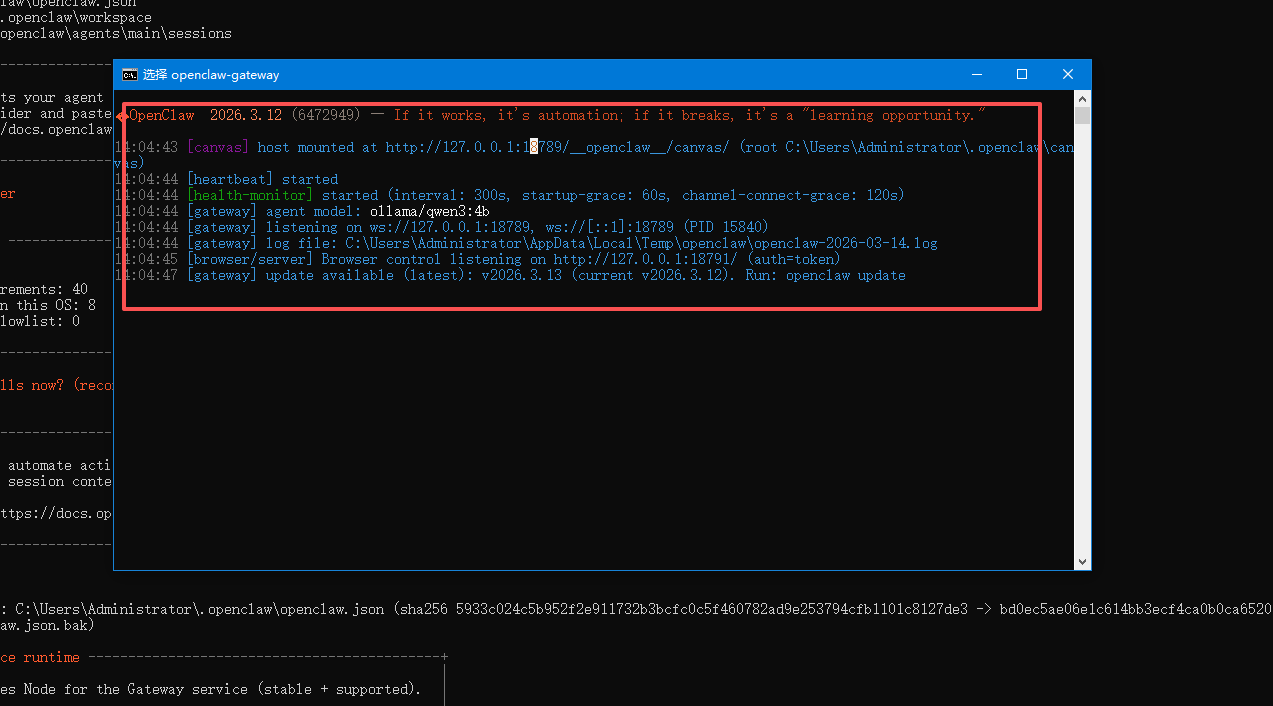Viewport: 1273px width, 706px height.
Task: Click the [heartbeat] started log line
Action: [263, 179]
